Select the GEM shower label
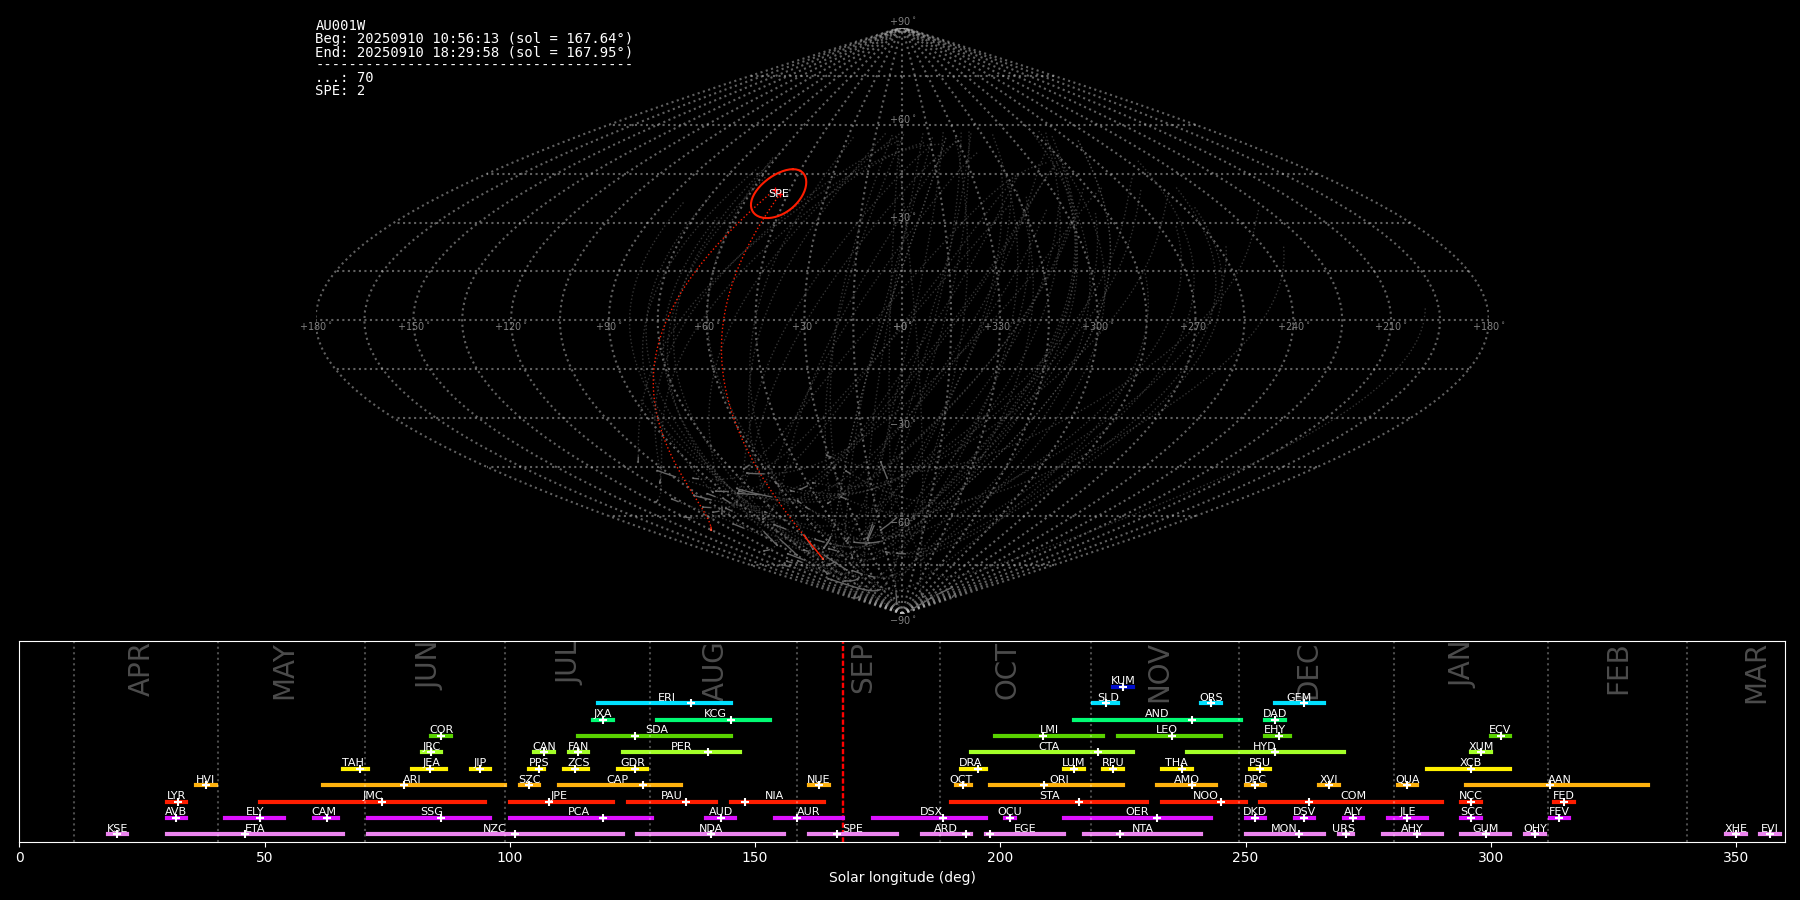 [x=1298, y=698]
